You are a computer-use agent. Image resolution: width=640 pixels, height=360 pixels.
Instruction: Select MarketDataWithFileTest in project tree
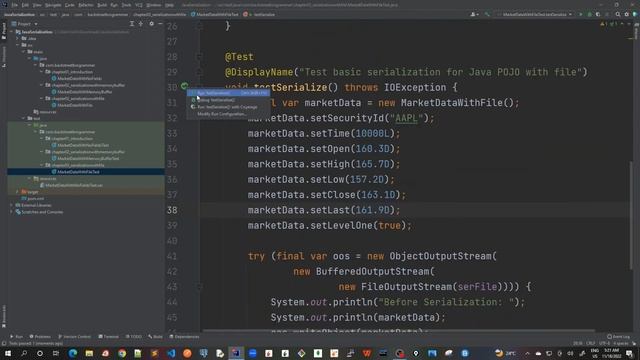tap(78, 172)
